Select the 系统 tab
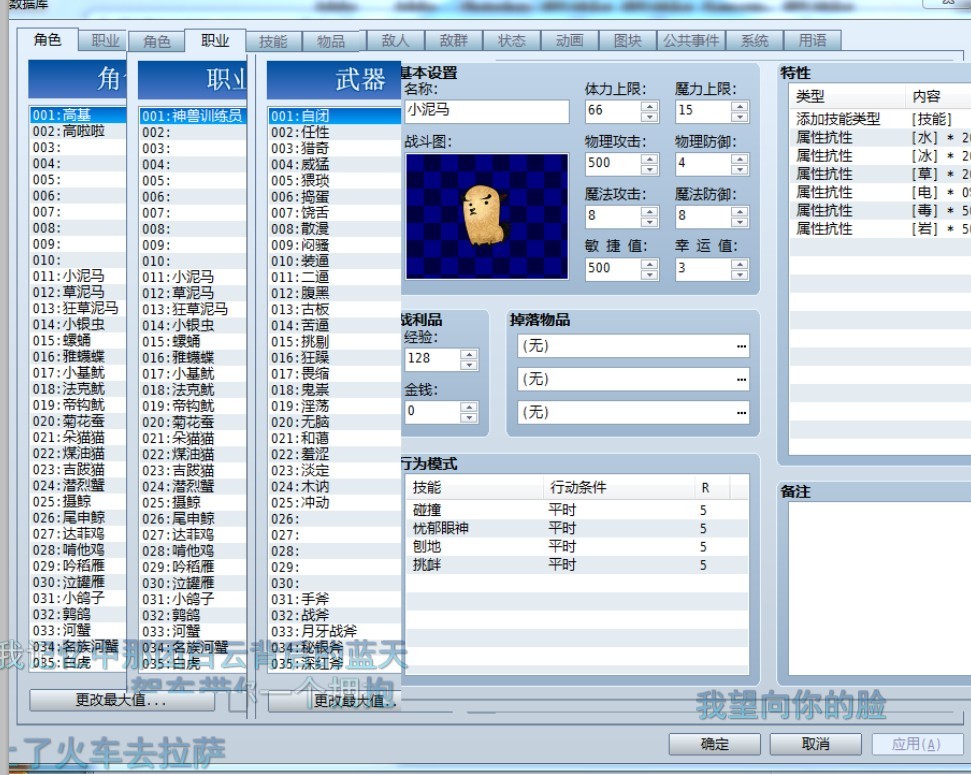This screenshot has height=775, width=971. tap(754, 40)
